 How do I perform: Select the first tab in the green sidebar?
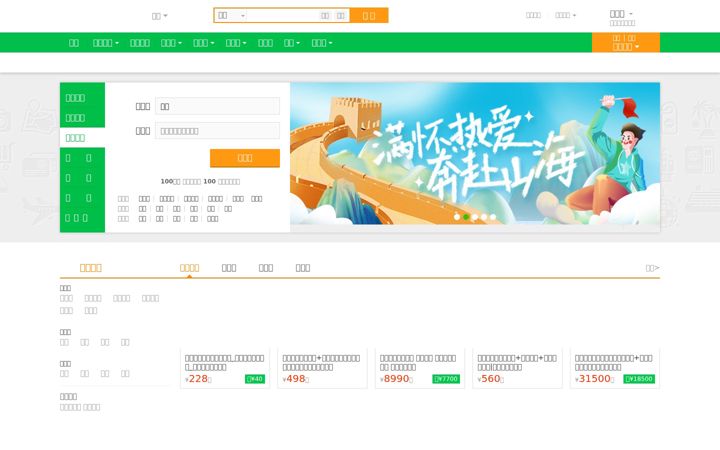[x=83, y=97]
